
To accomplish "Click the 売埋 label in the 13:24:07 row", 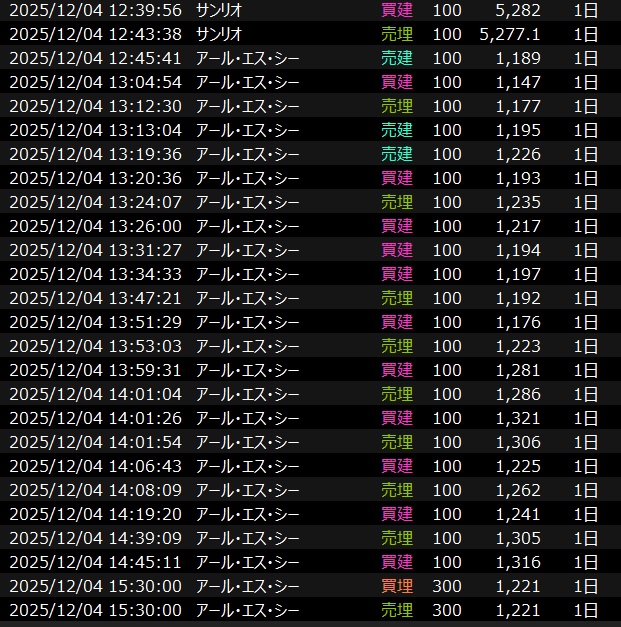I will 397,202.
